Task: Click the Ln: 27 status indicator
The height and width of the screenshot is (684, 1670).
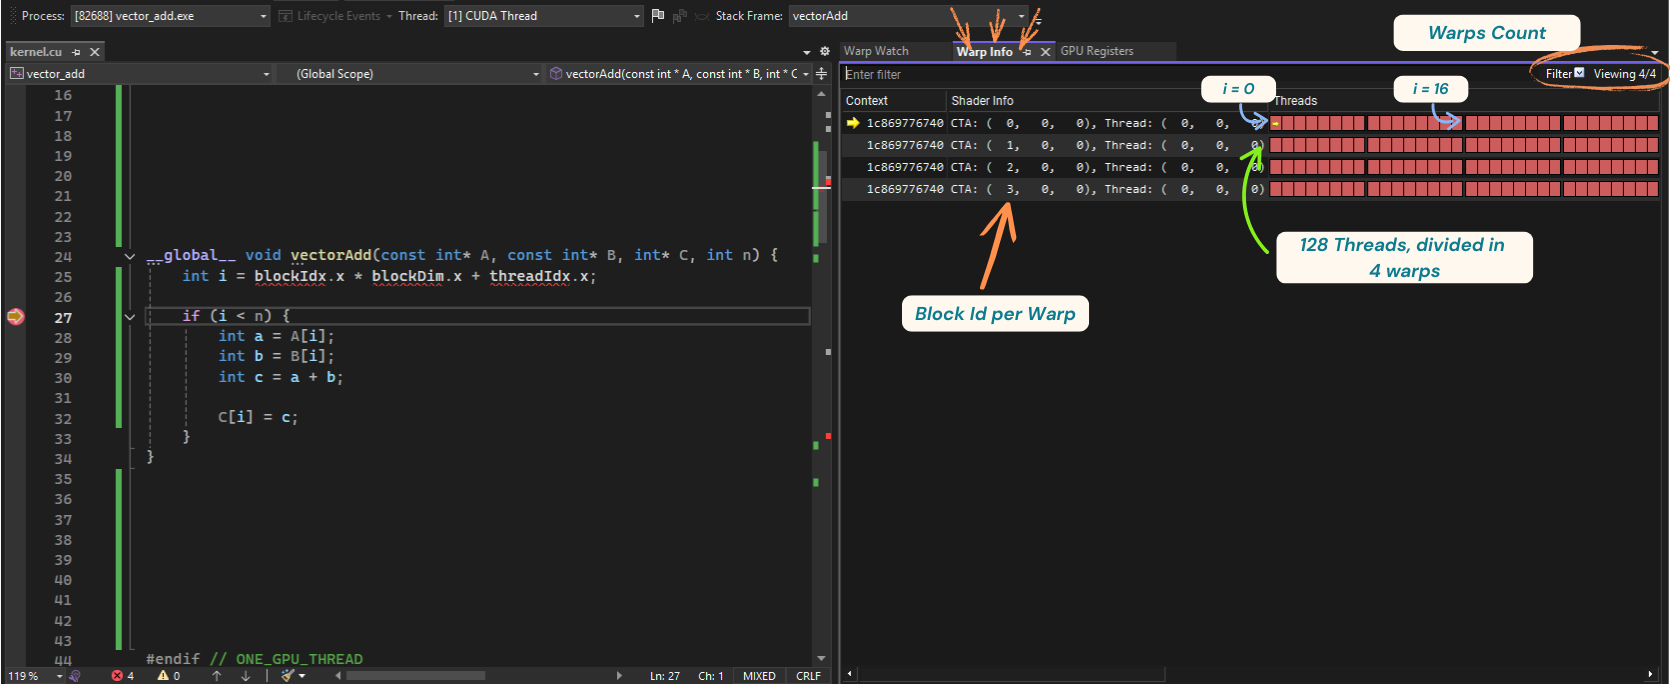Action: [665, 676]
